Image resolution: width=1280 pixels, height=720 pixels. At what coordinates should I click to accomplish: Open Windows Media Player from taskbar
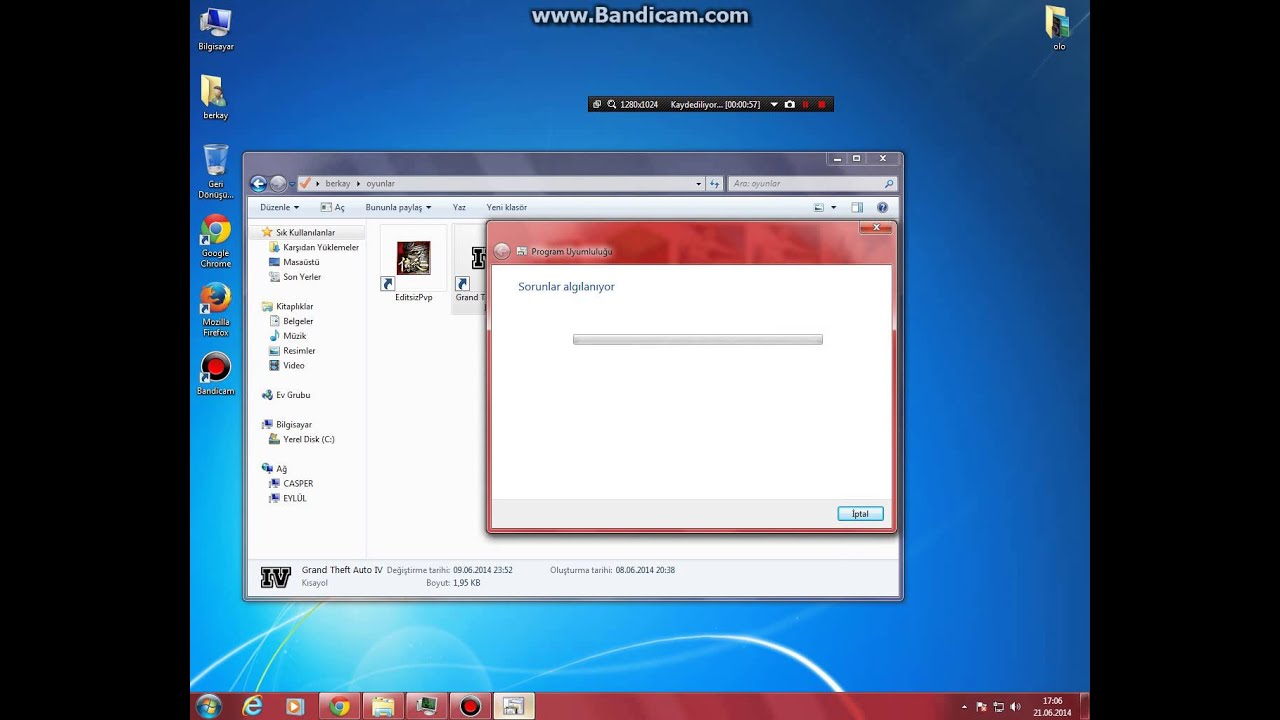click(295, 706)
